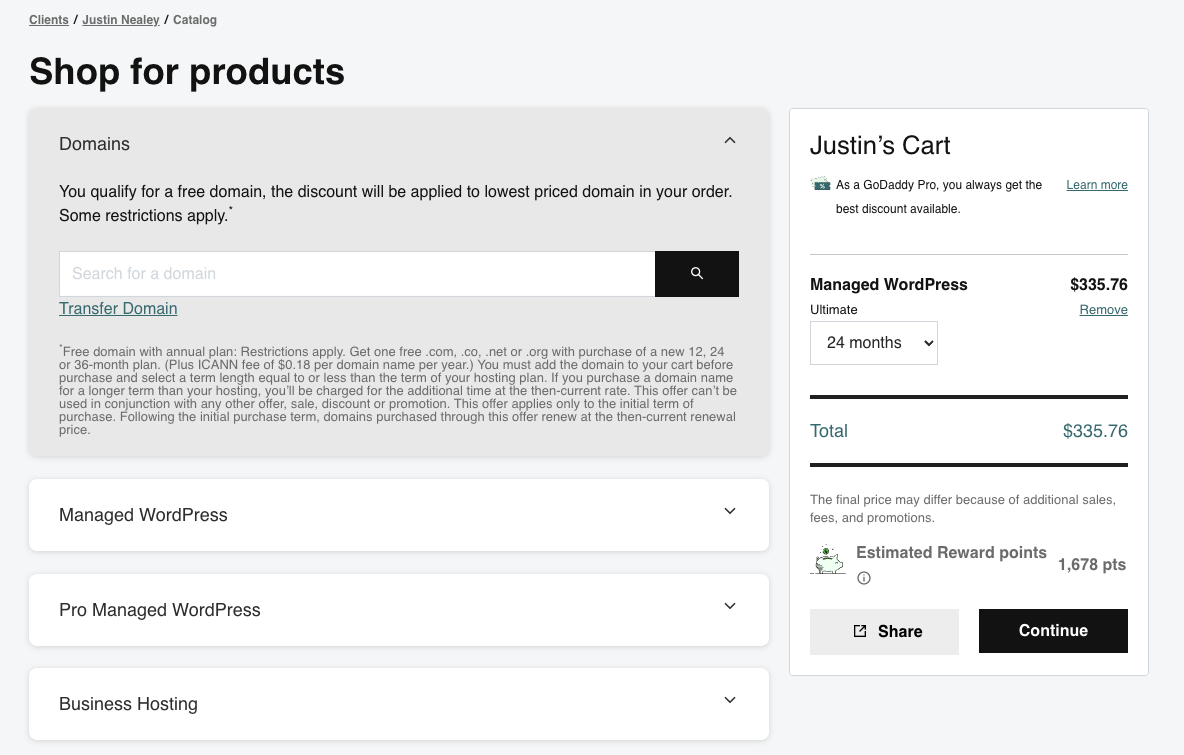Open the Learn more link
Image resolution: width=1184 pixels, height=755 pixels.
coord(1096,185)
